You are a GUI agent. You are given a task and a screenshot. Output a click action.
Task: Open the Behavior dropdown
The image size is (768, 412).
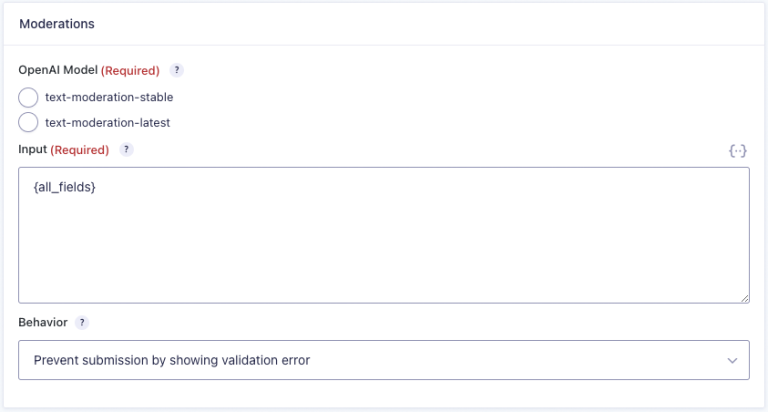point(384,360)
